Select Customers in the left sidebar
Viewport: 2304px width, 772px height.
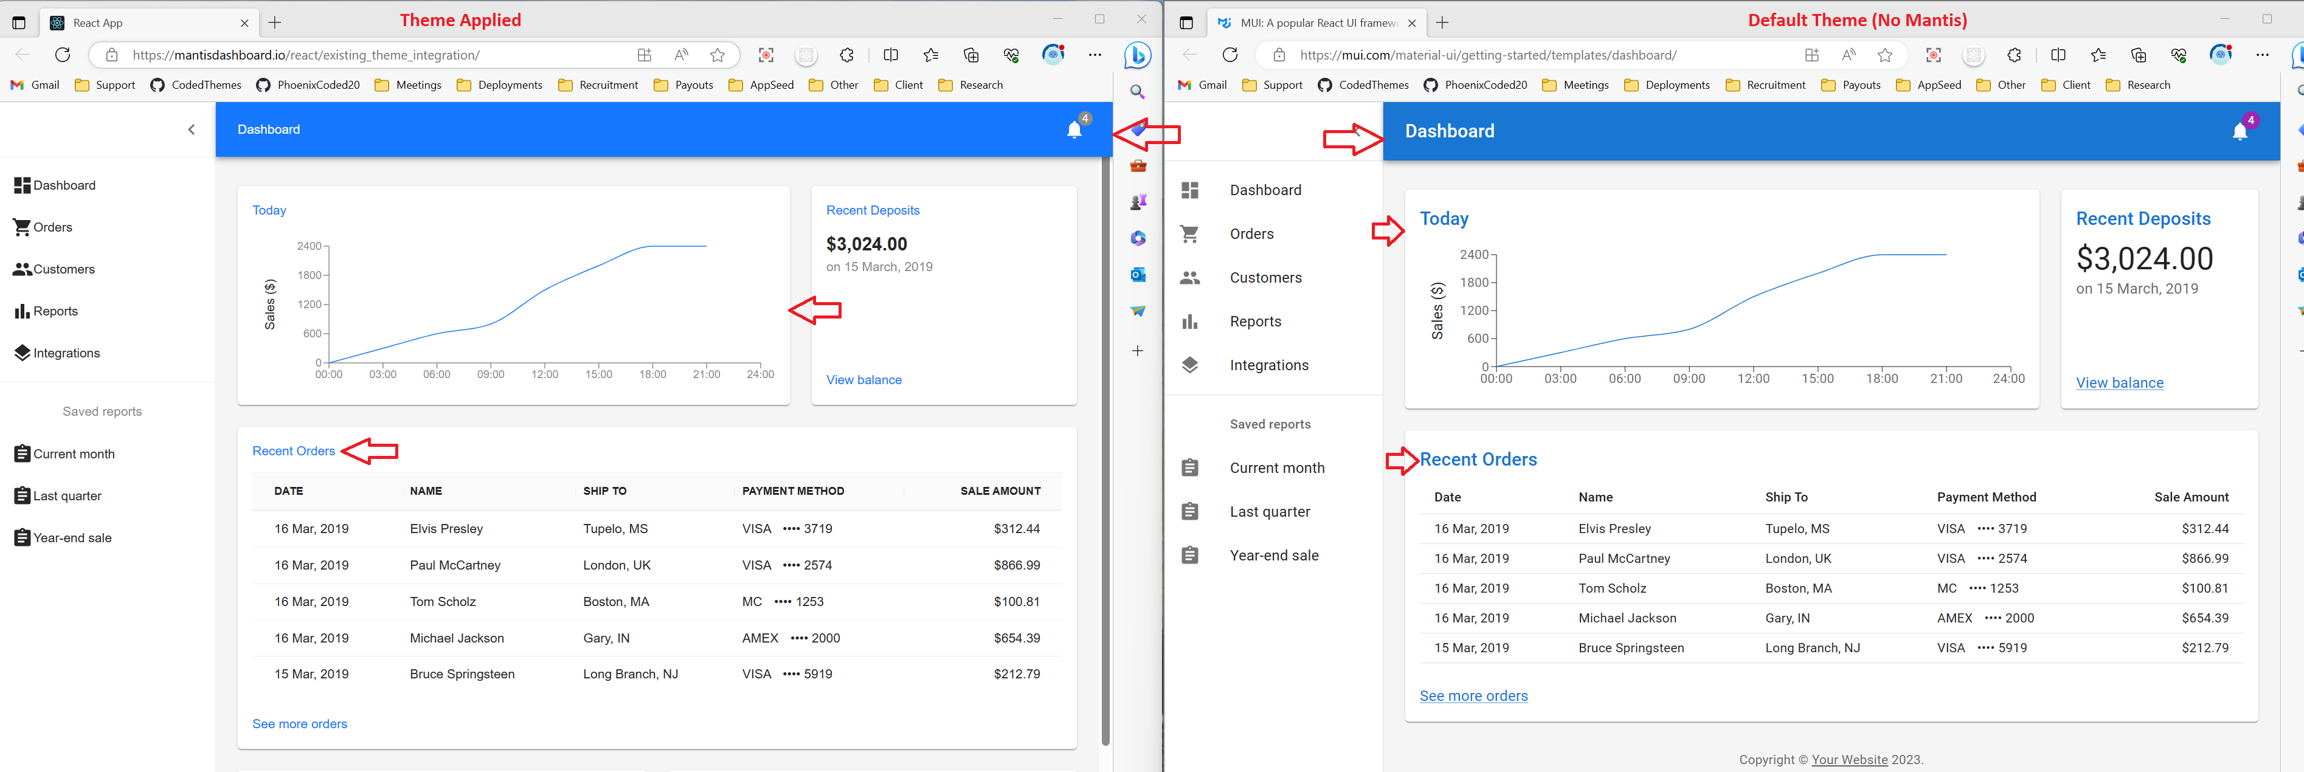pos(63,269)
